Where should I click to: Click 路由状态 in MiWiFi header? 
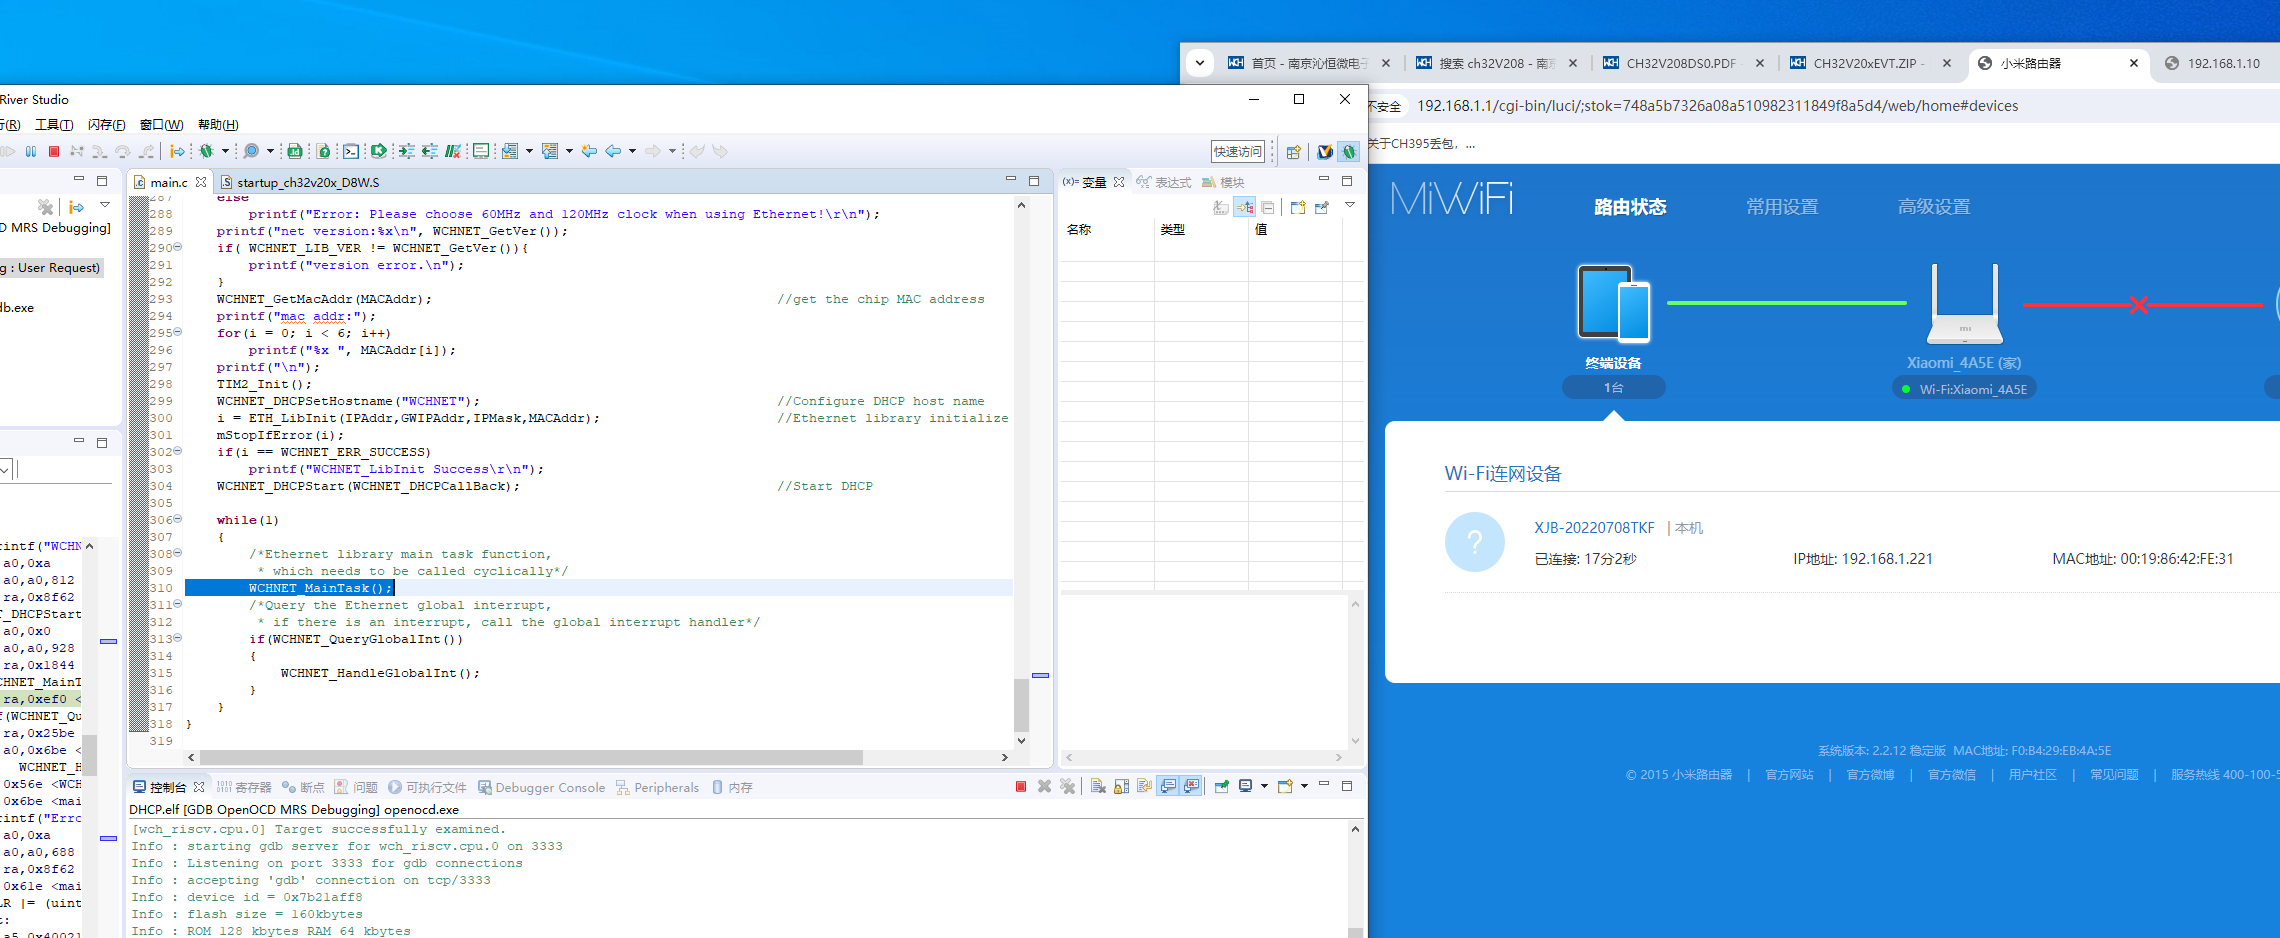pos(1630,207)
